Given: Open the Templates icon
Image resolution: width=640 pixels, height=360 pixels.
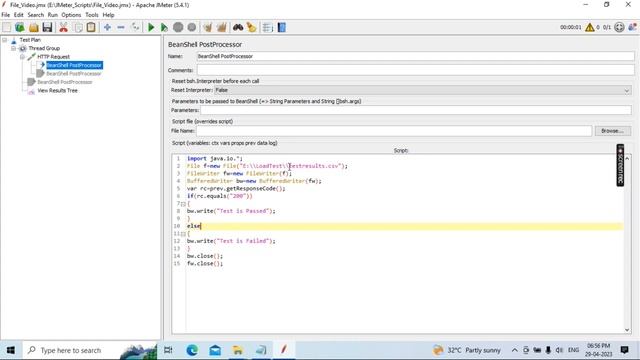Looking at the screenshot, I should [20, 27].
